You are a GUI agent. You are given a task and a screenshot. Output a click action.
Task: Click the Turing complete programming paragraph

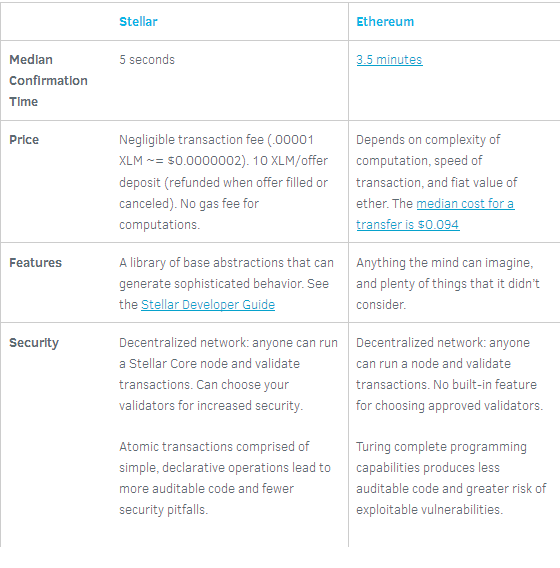pos(451,478)
